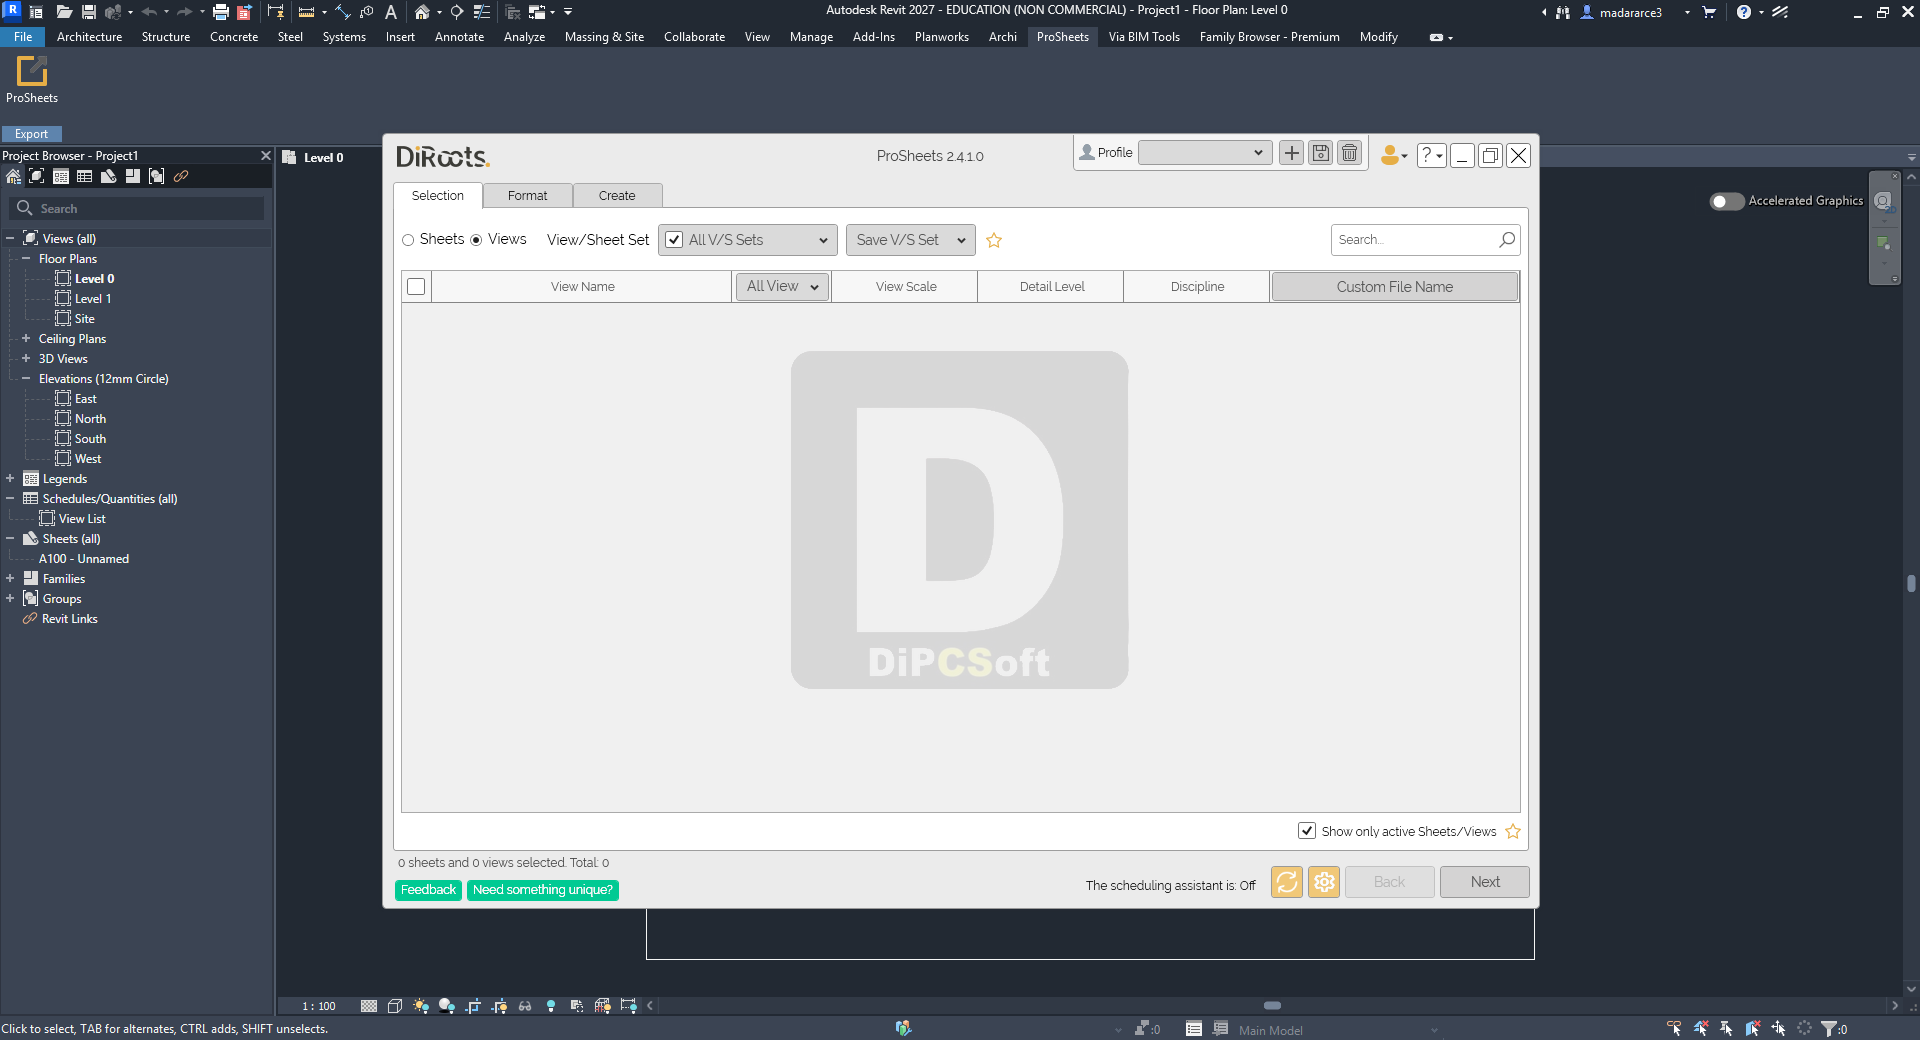Expand the Families tree node
This screenshot has width=1920, height=1040.
10,579
